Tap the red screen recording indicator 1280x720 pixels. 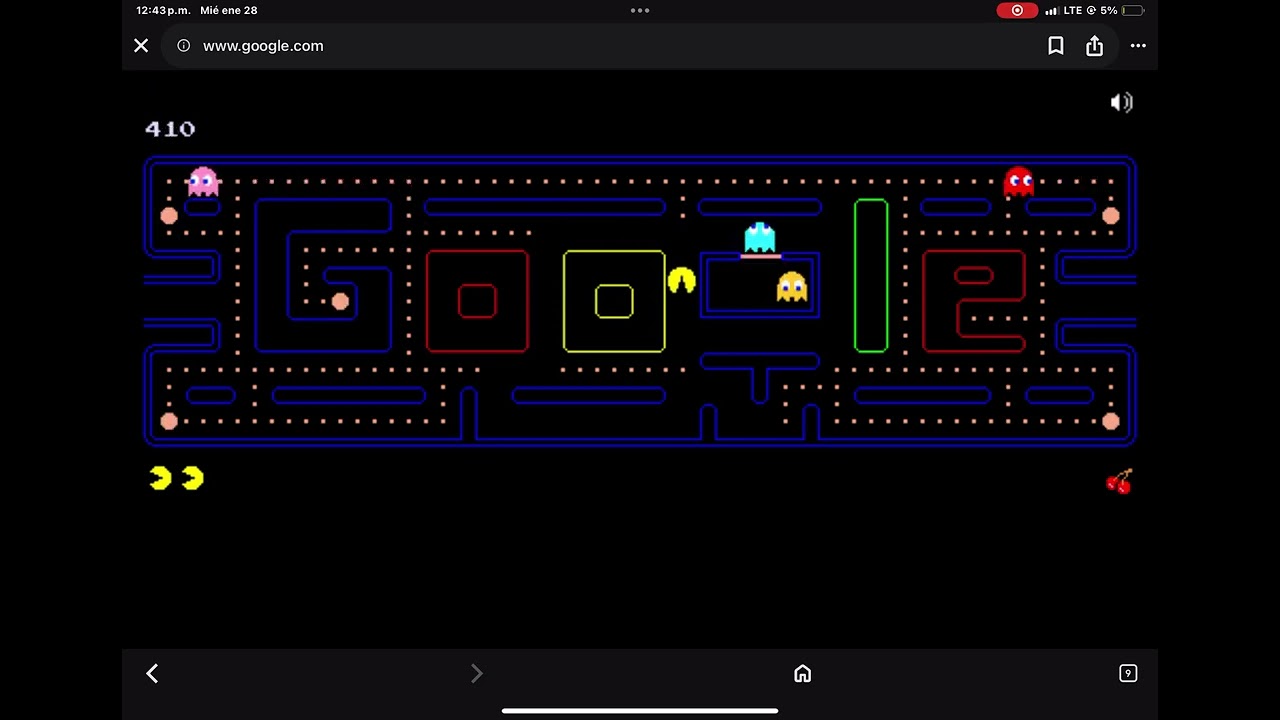[1017, 10]
